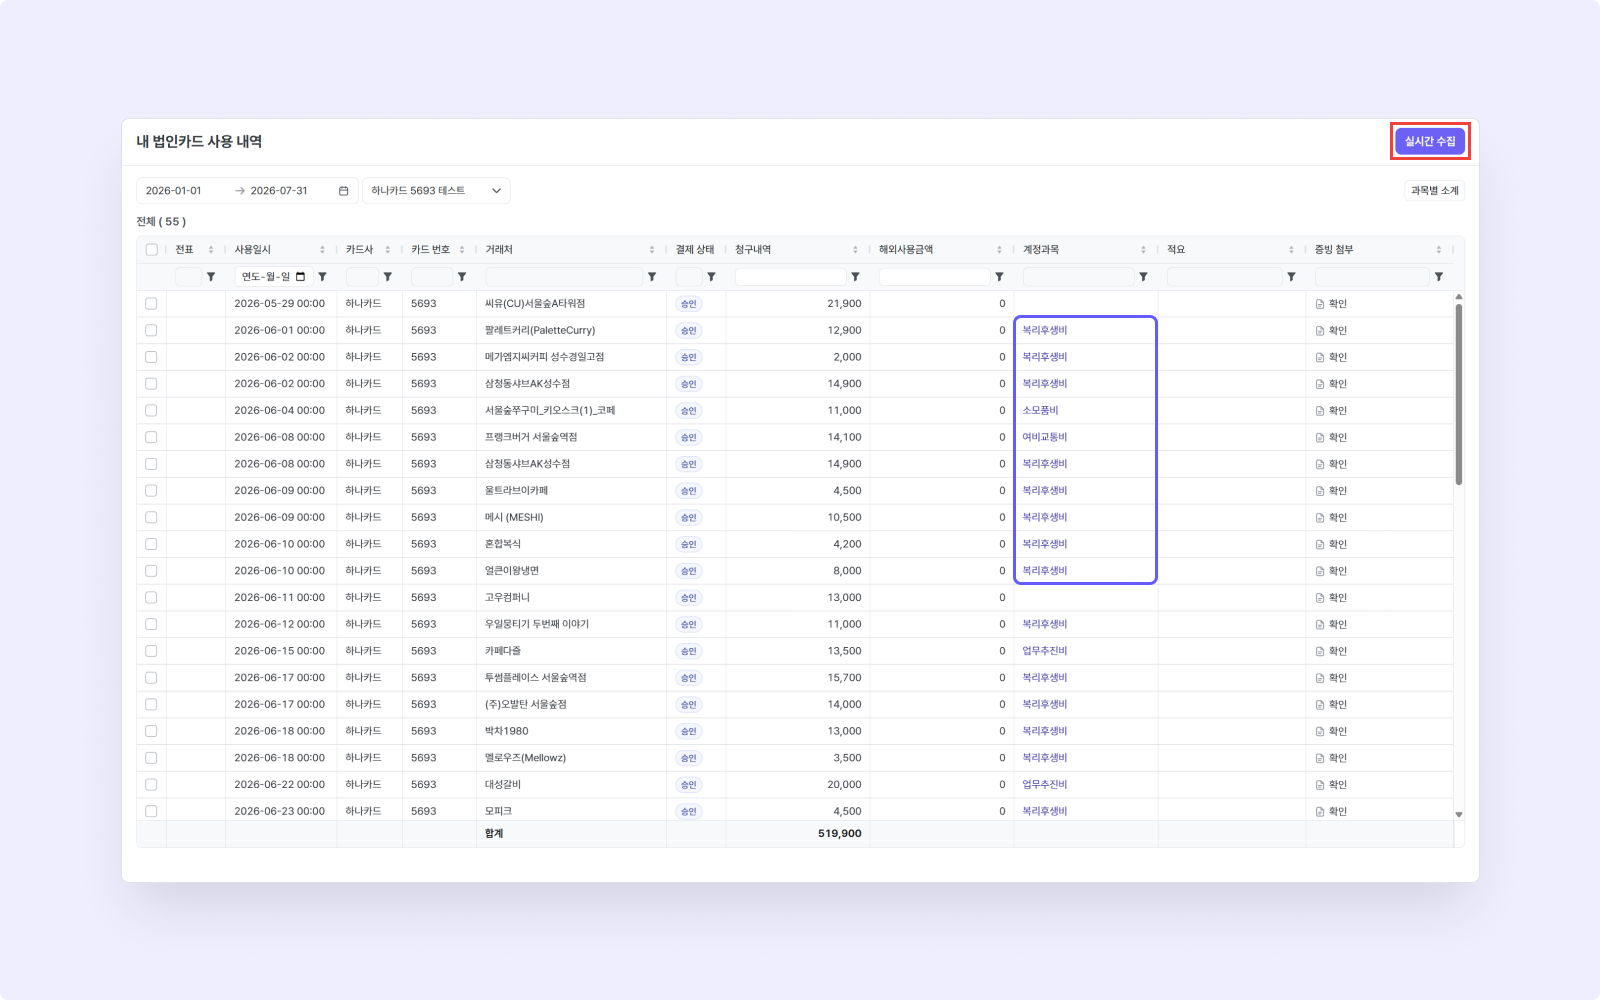
Task: Click the scrollbar down arrow of the table
Action: coord(1459,815)
